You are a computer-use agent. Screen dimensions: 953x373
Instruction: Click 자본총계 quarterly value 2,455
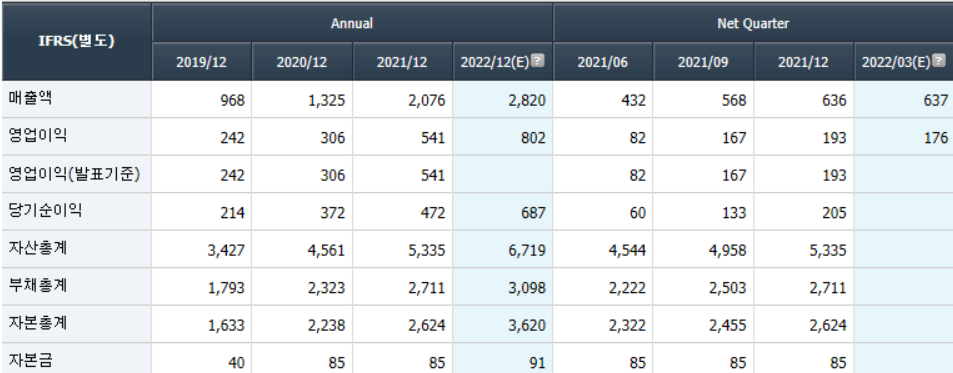[x=727, y=326]
